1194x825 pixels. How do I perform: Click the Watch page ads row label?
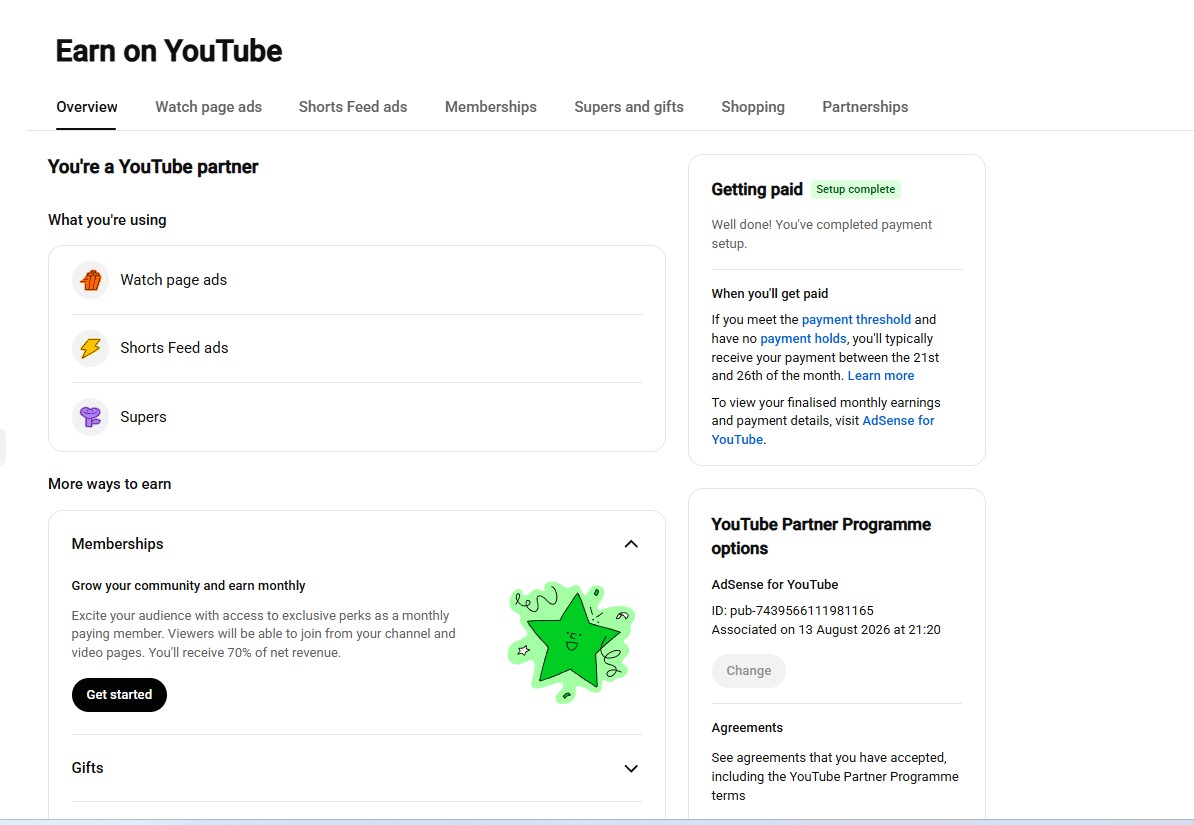pos(174,280)
